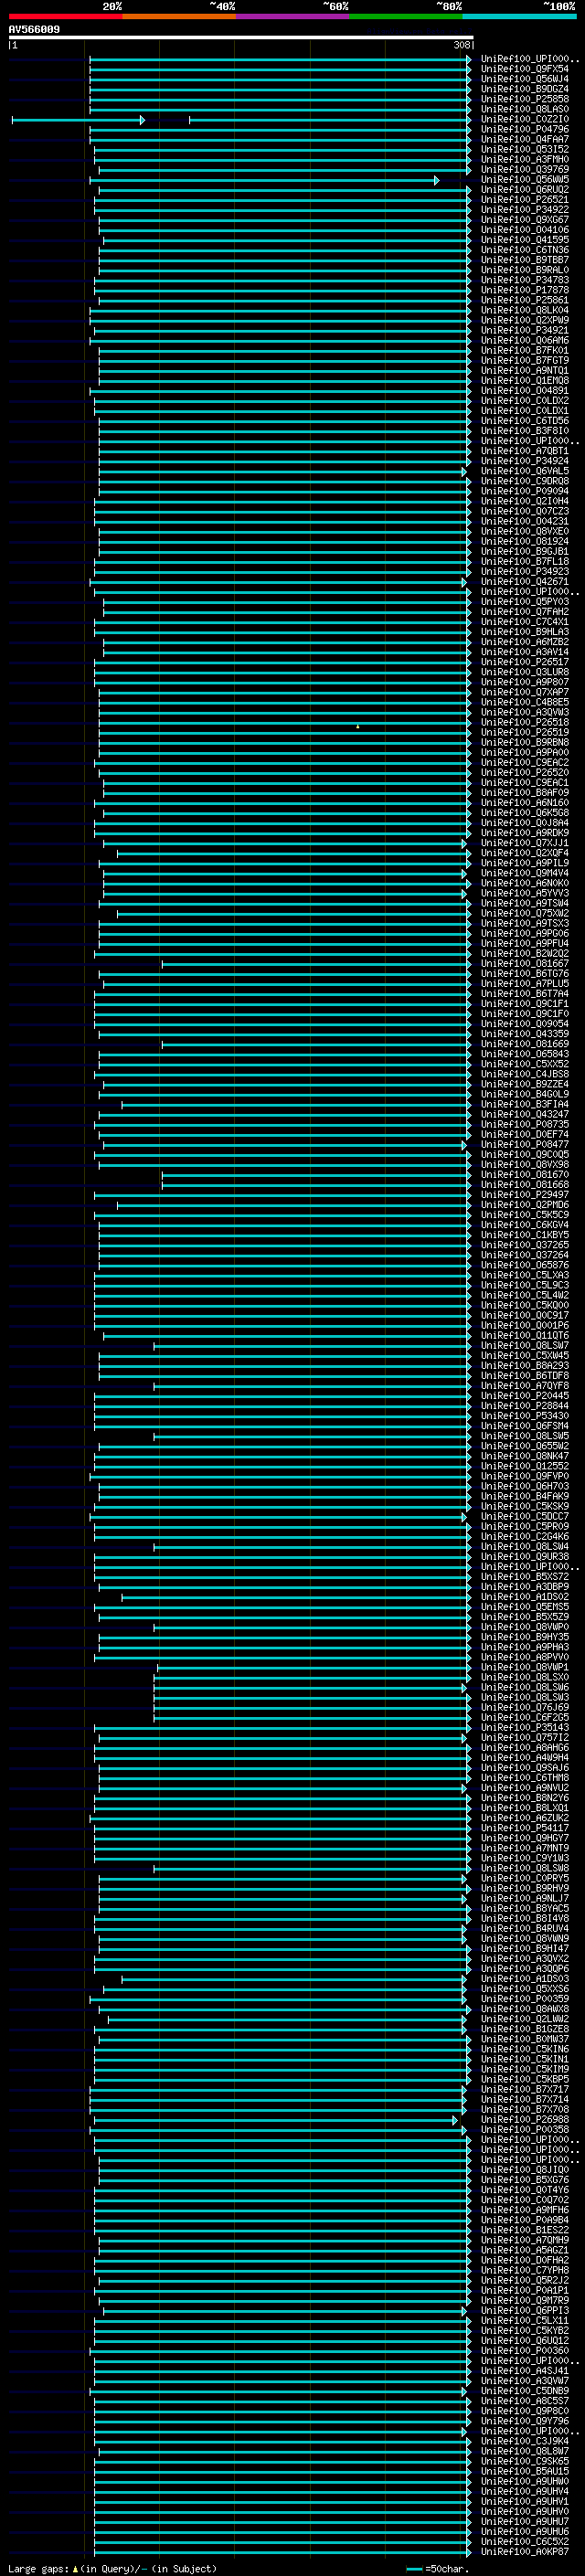Image resolution: width=585 pixels, height=2576 pixels.
Task: Select hit UniRef100_Q0C917
Action: pyautogui.click(x=525, y=1316)
